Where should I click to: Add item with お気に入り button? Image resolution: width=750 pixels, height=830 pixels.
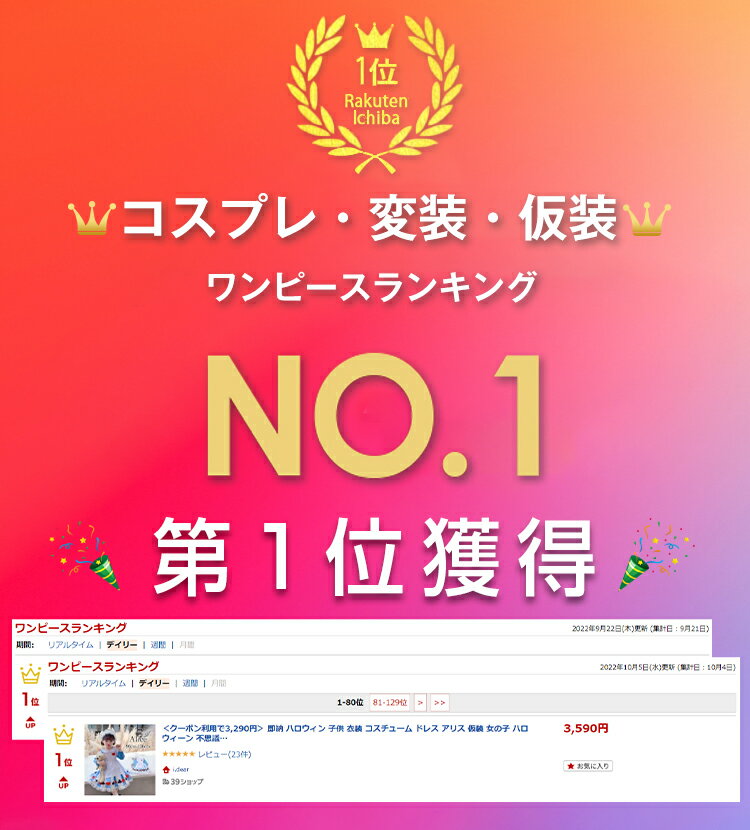(x=588, y=766)
